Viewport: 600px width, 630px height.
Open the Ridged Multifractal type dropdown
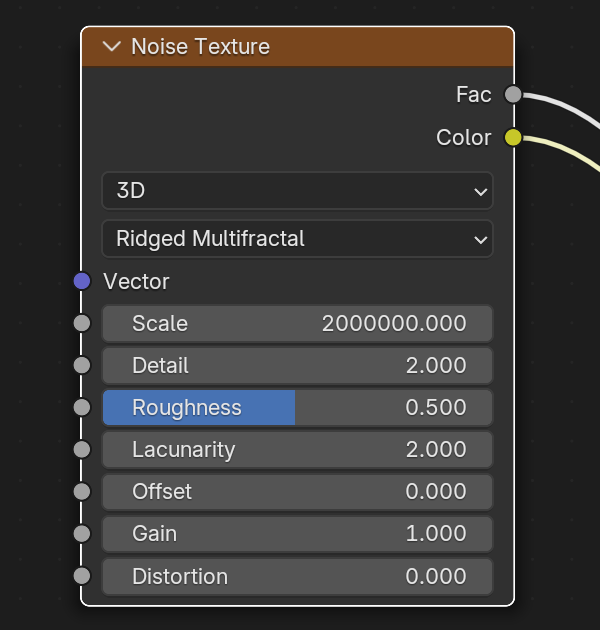coord(297,238)
